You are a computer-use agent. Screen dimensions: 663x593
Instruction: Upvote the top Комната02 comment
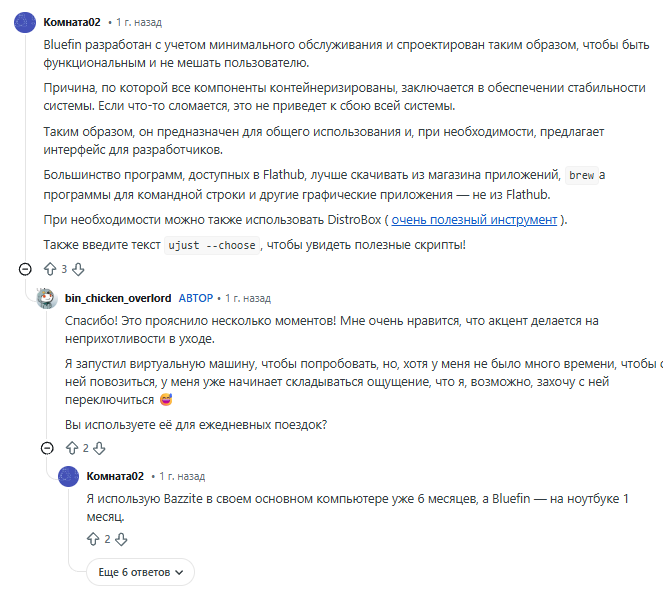tap(49, 269)
